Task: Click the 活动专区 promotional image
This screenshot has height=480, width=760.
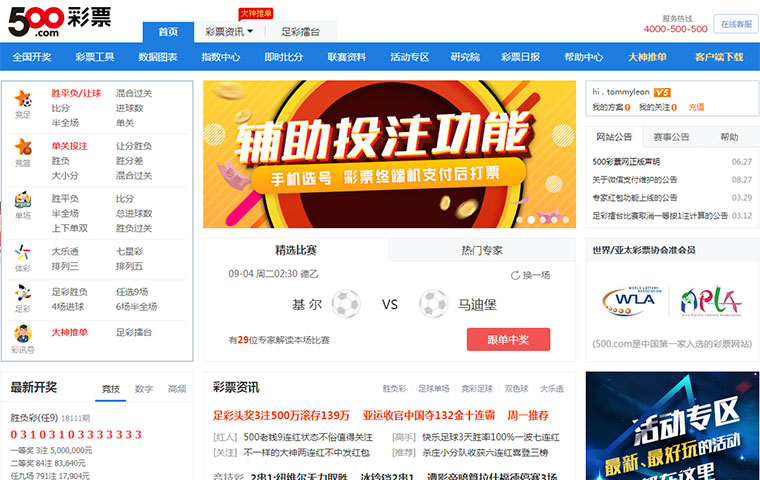Action: 672,426
